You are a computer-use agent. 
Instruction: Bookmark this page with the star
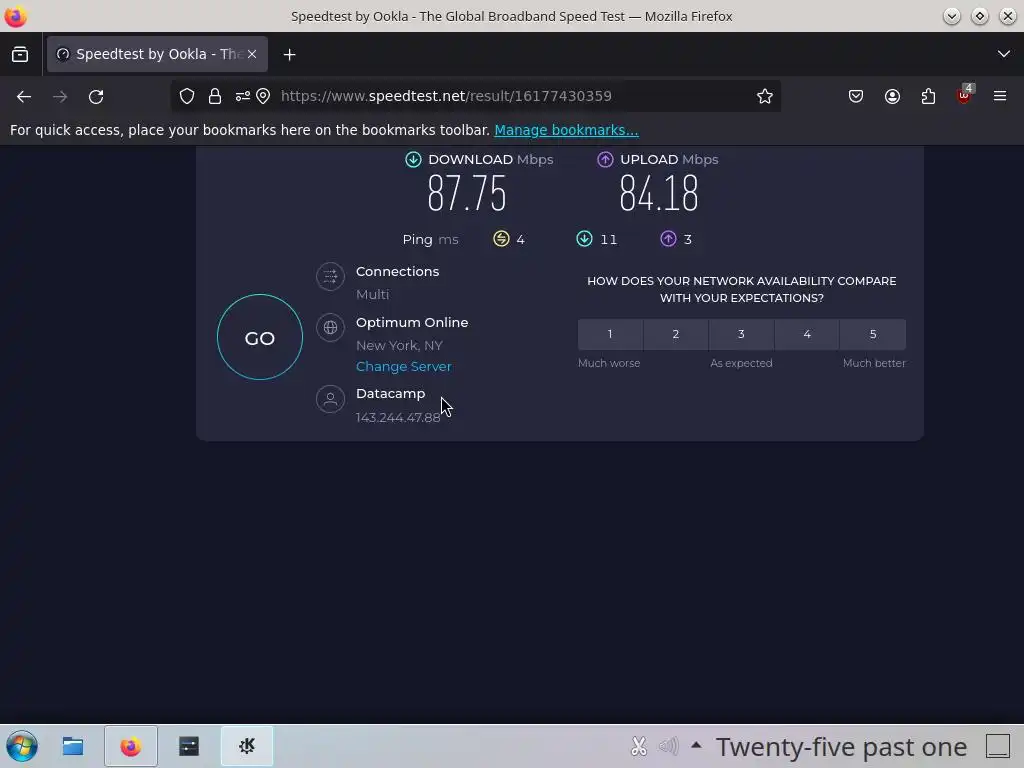(765, 97)
